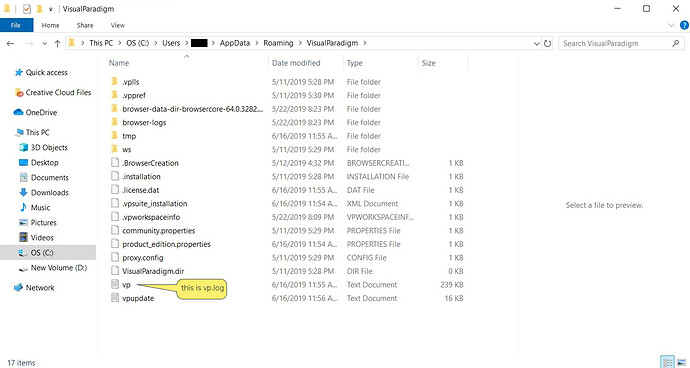
Task: Select the VisualParadigm.dir file icon
Action: (115, 271)
